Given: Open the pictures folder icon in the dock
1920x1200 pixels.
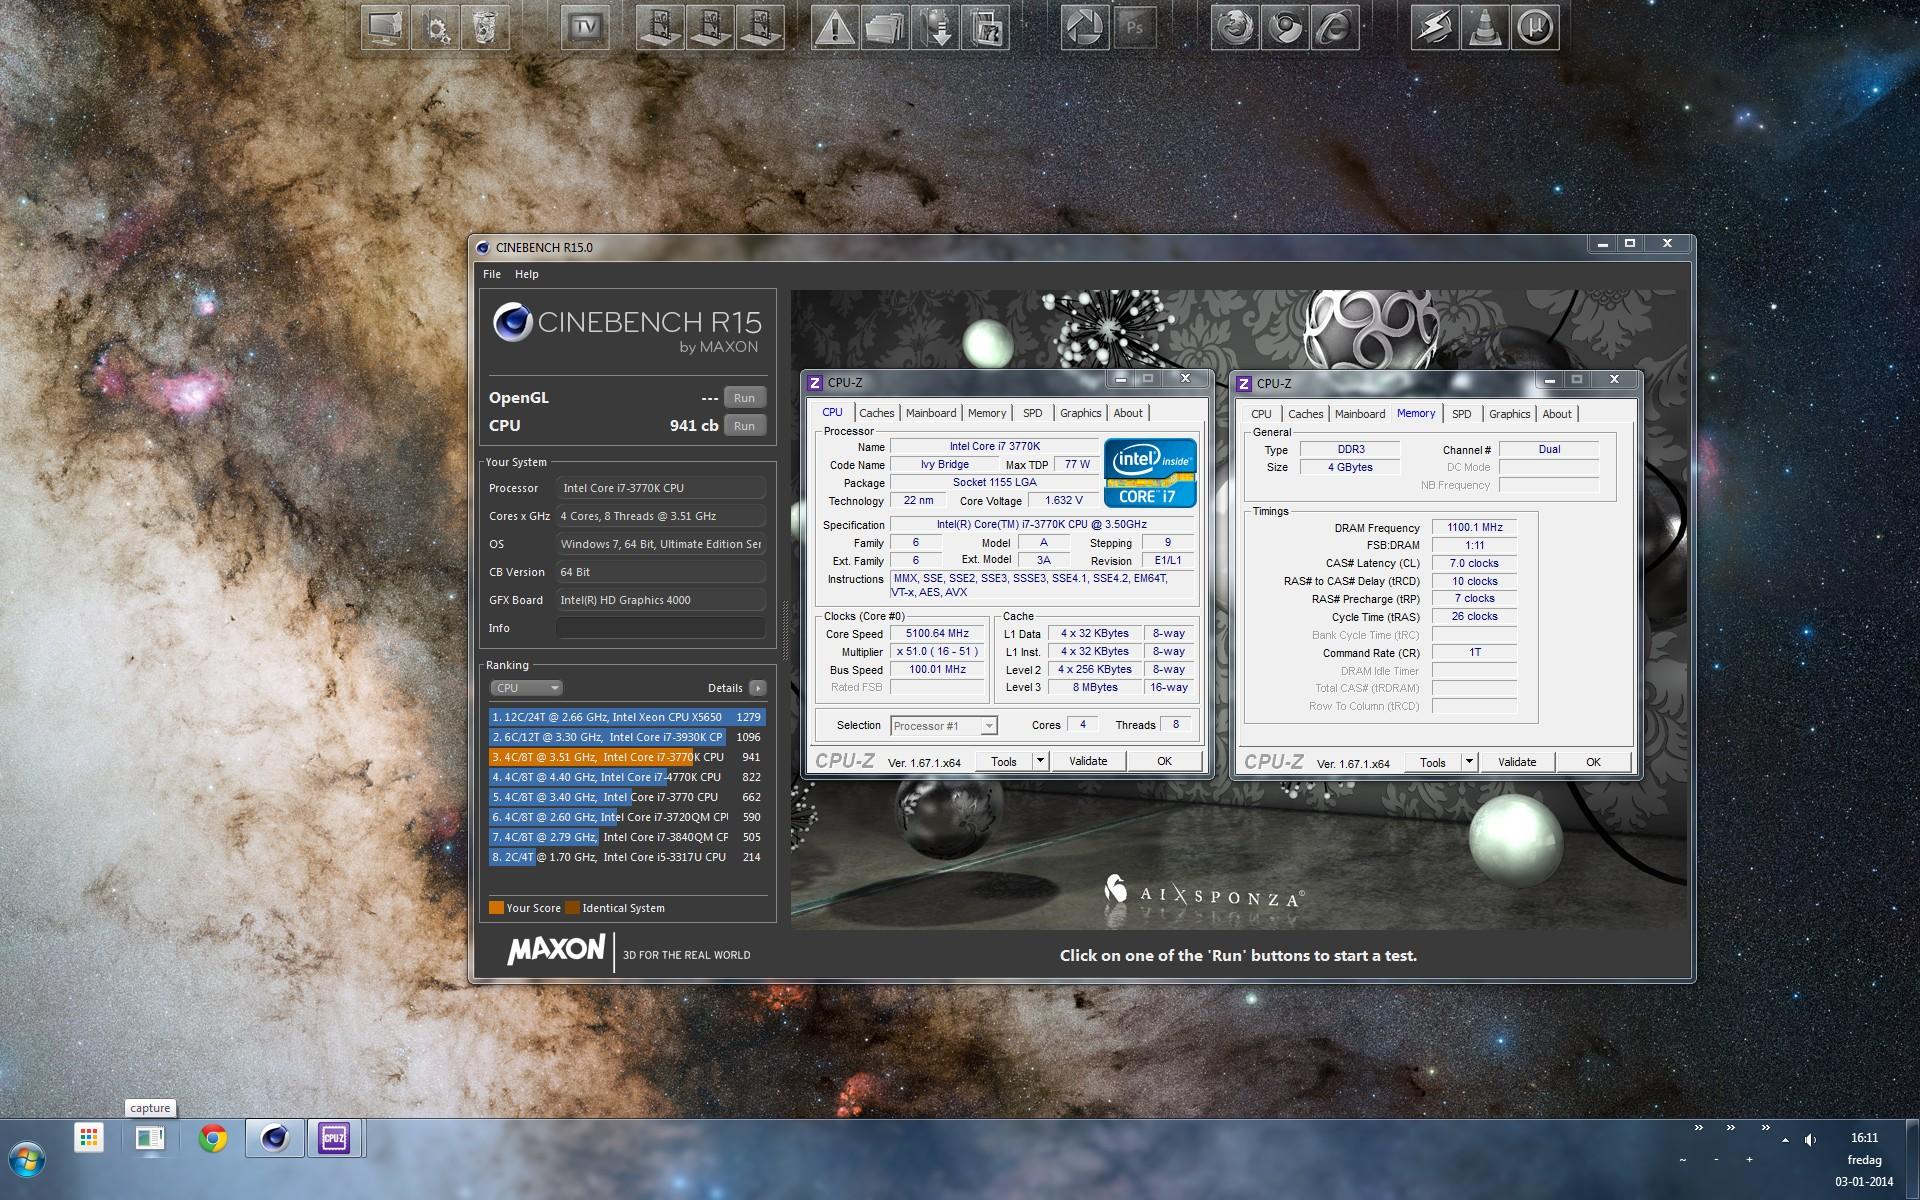Looking at the screenshot, I should (x=985, y=27).
